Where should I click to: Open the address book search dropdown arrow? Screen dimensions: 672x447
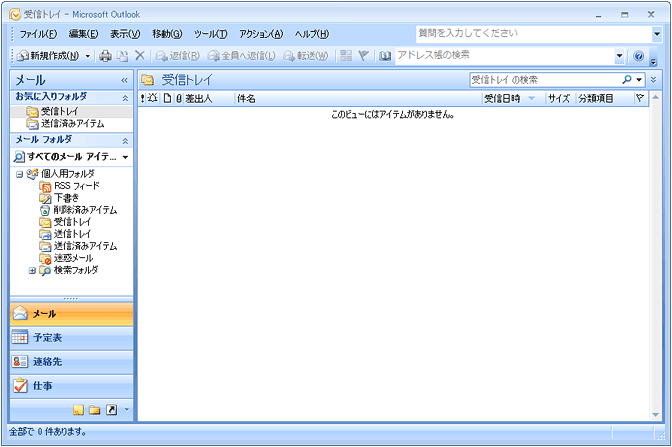point(619,56)
